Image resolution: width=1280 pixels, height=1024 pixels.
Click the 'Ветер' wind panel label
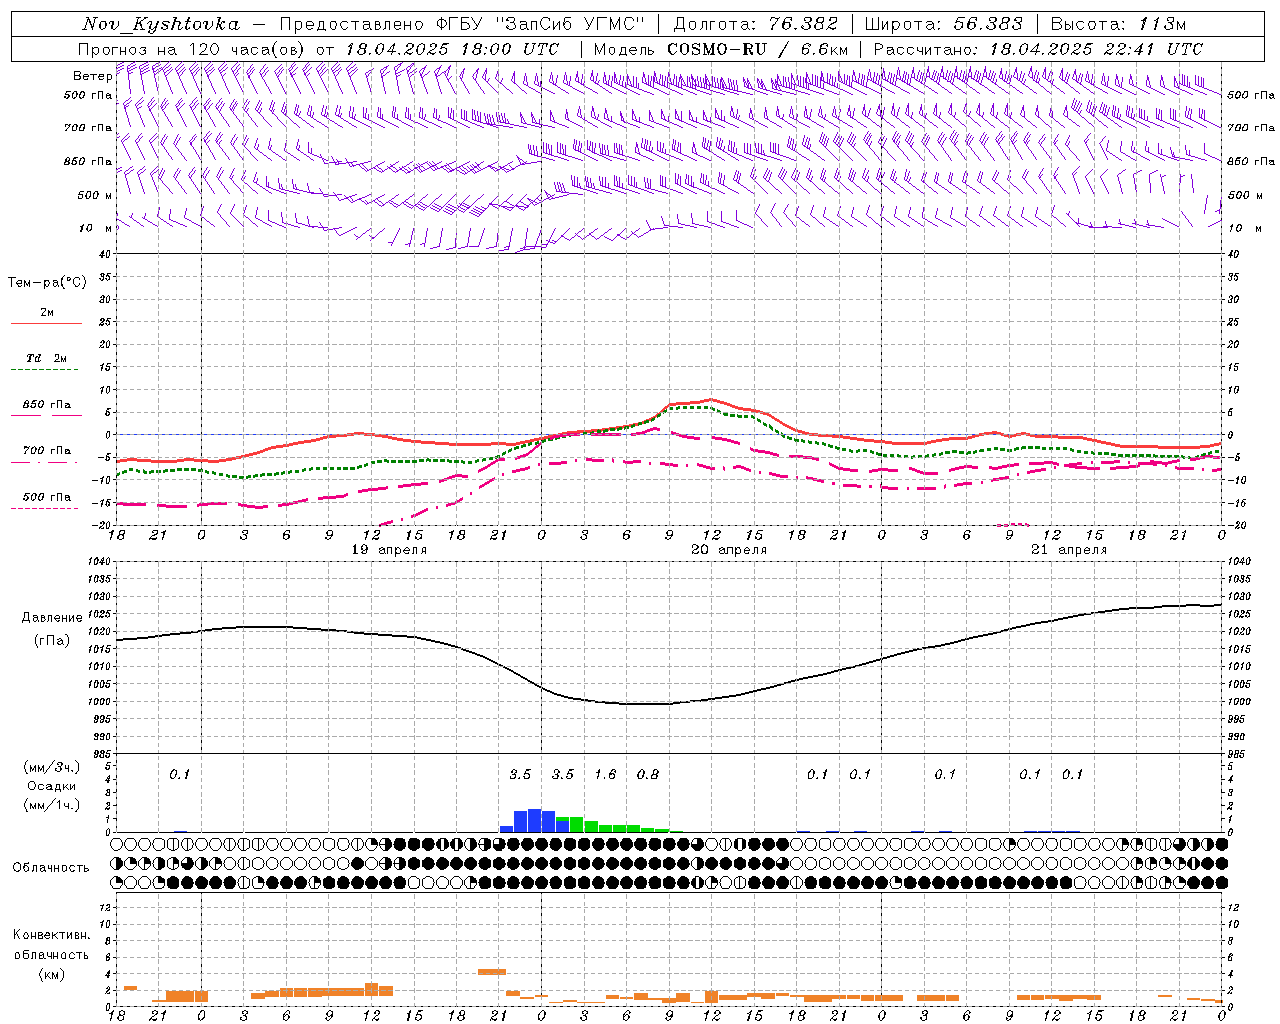click(x=92, y=76)
